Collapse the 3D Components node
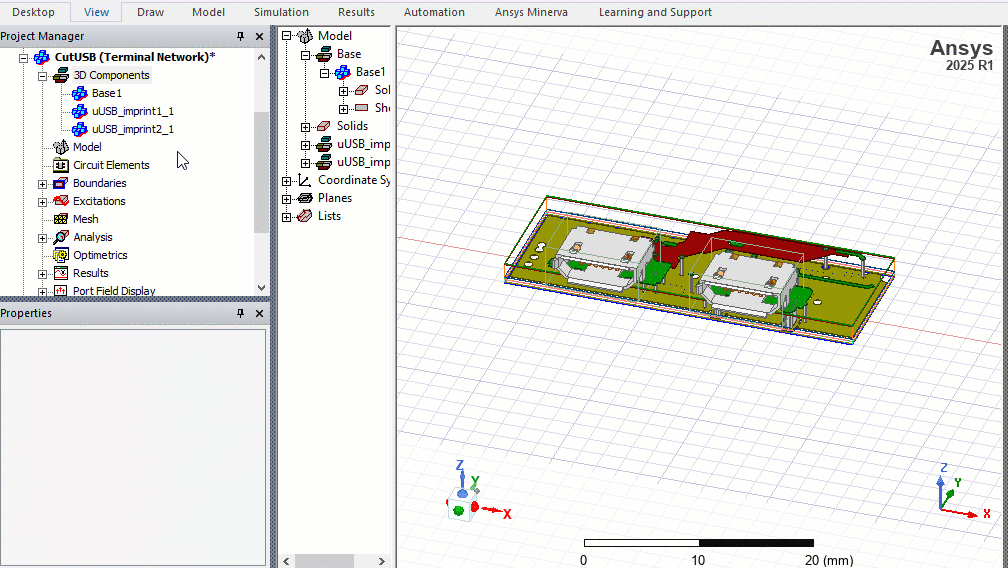The height and width of the screenshot is (568, 1008). pos(42,76)
